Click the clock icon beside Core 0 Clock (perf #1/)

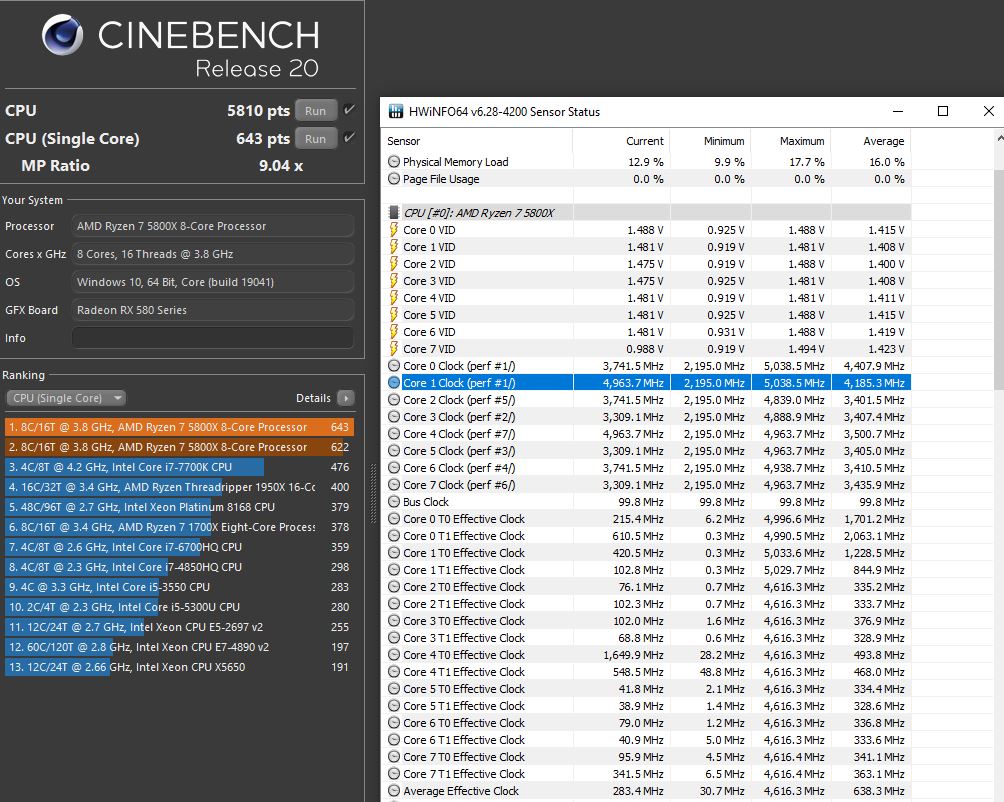coord(394,366)
